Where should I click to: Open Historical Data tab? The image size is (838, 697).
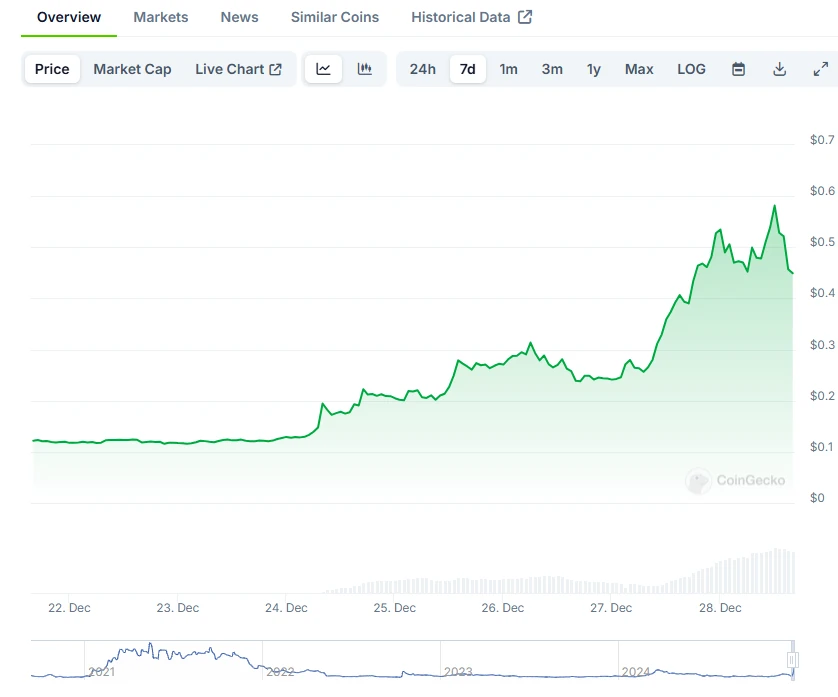point(471,17)
